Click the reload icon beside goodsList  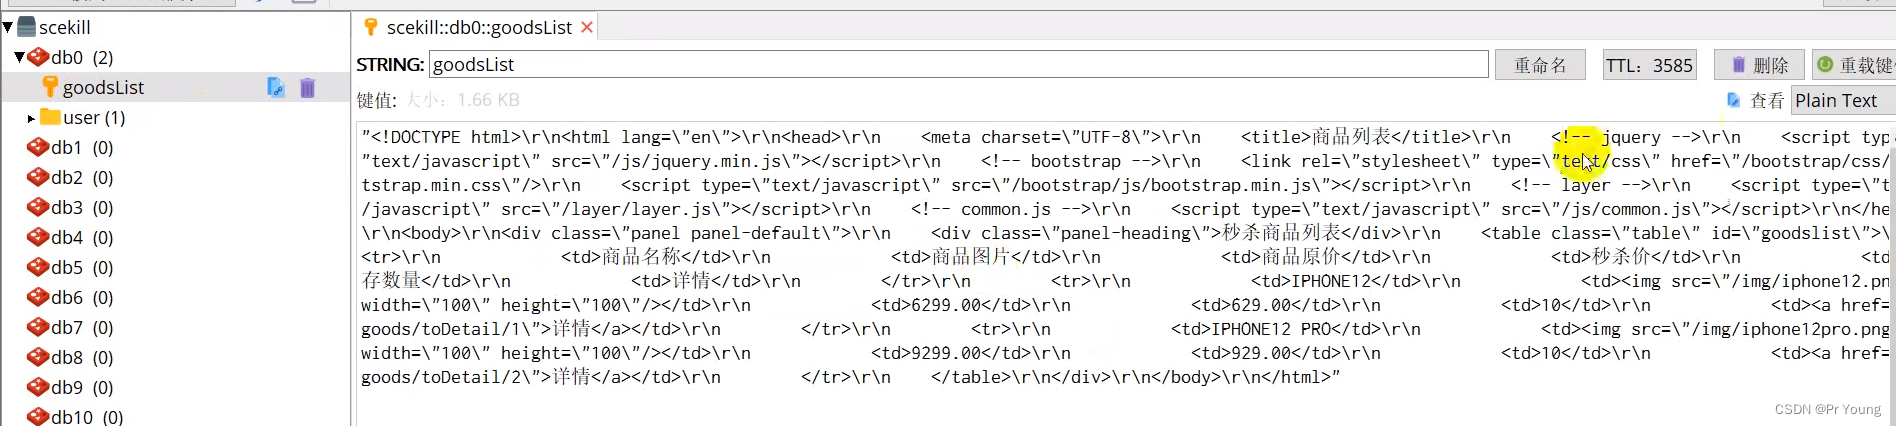click(276, 87)
